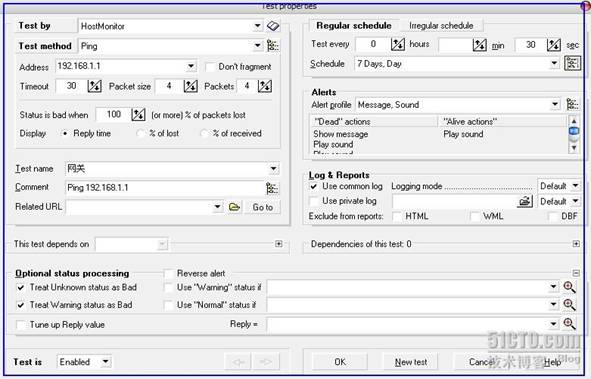Click the Packets count spinner button

pos(265,86)
